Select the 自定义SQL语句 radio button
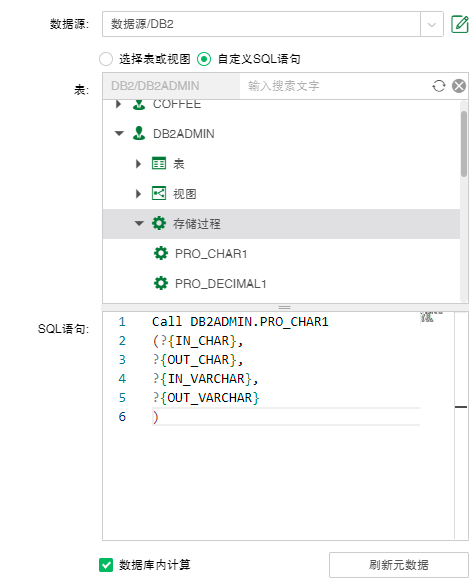 [204, 59]
